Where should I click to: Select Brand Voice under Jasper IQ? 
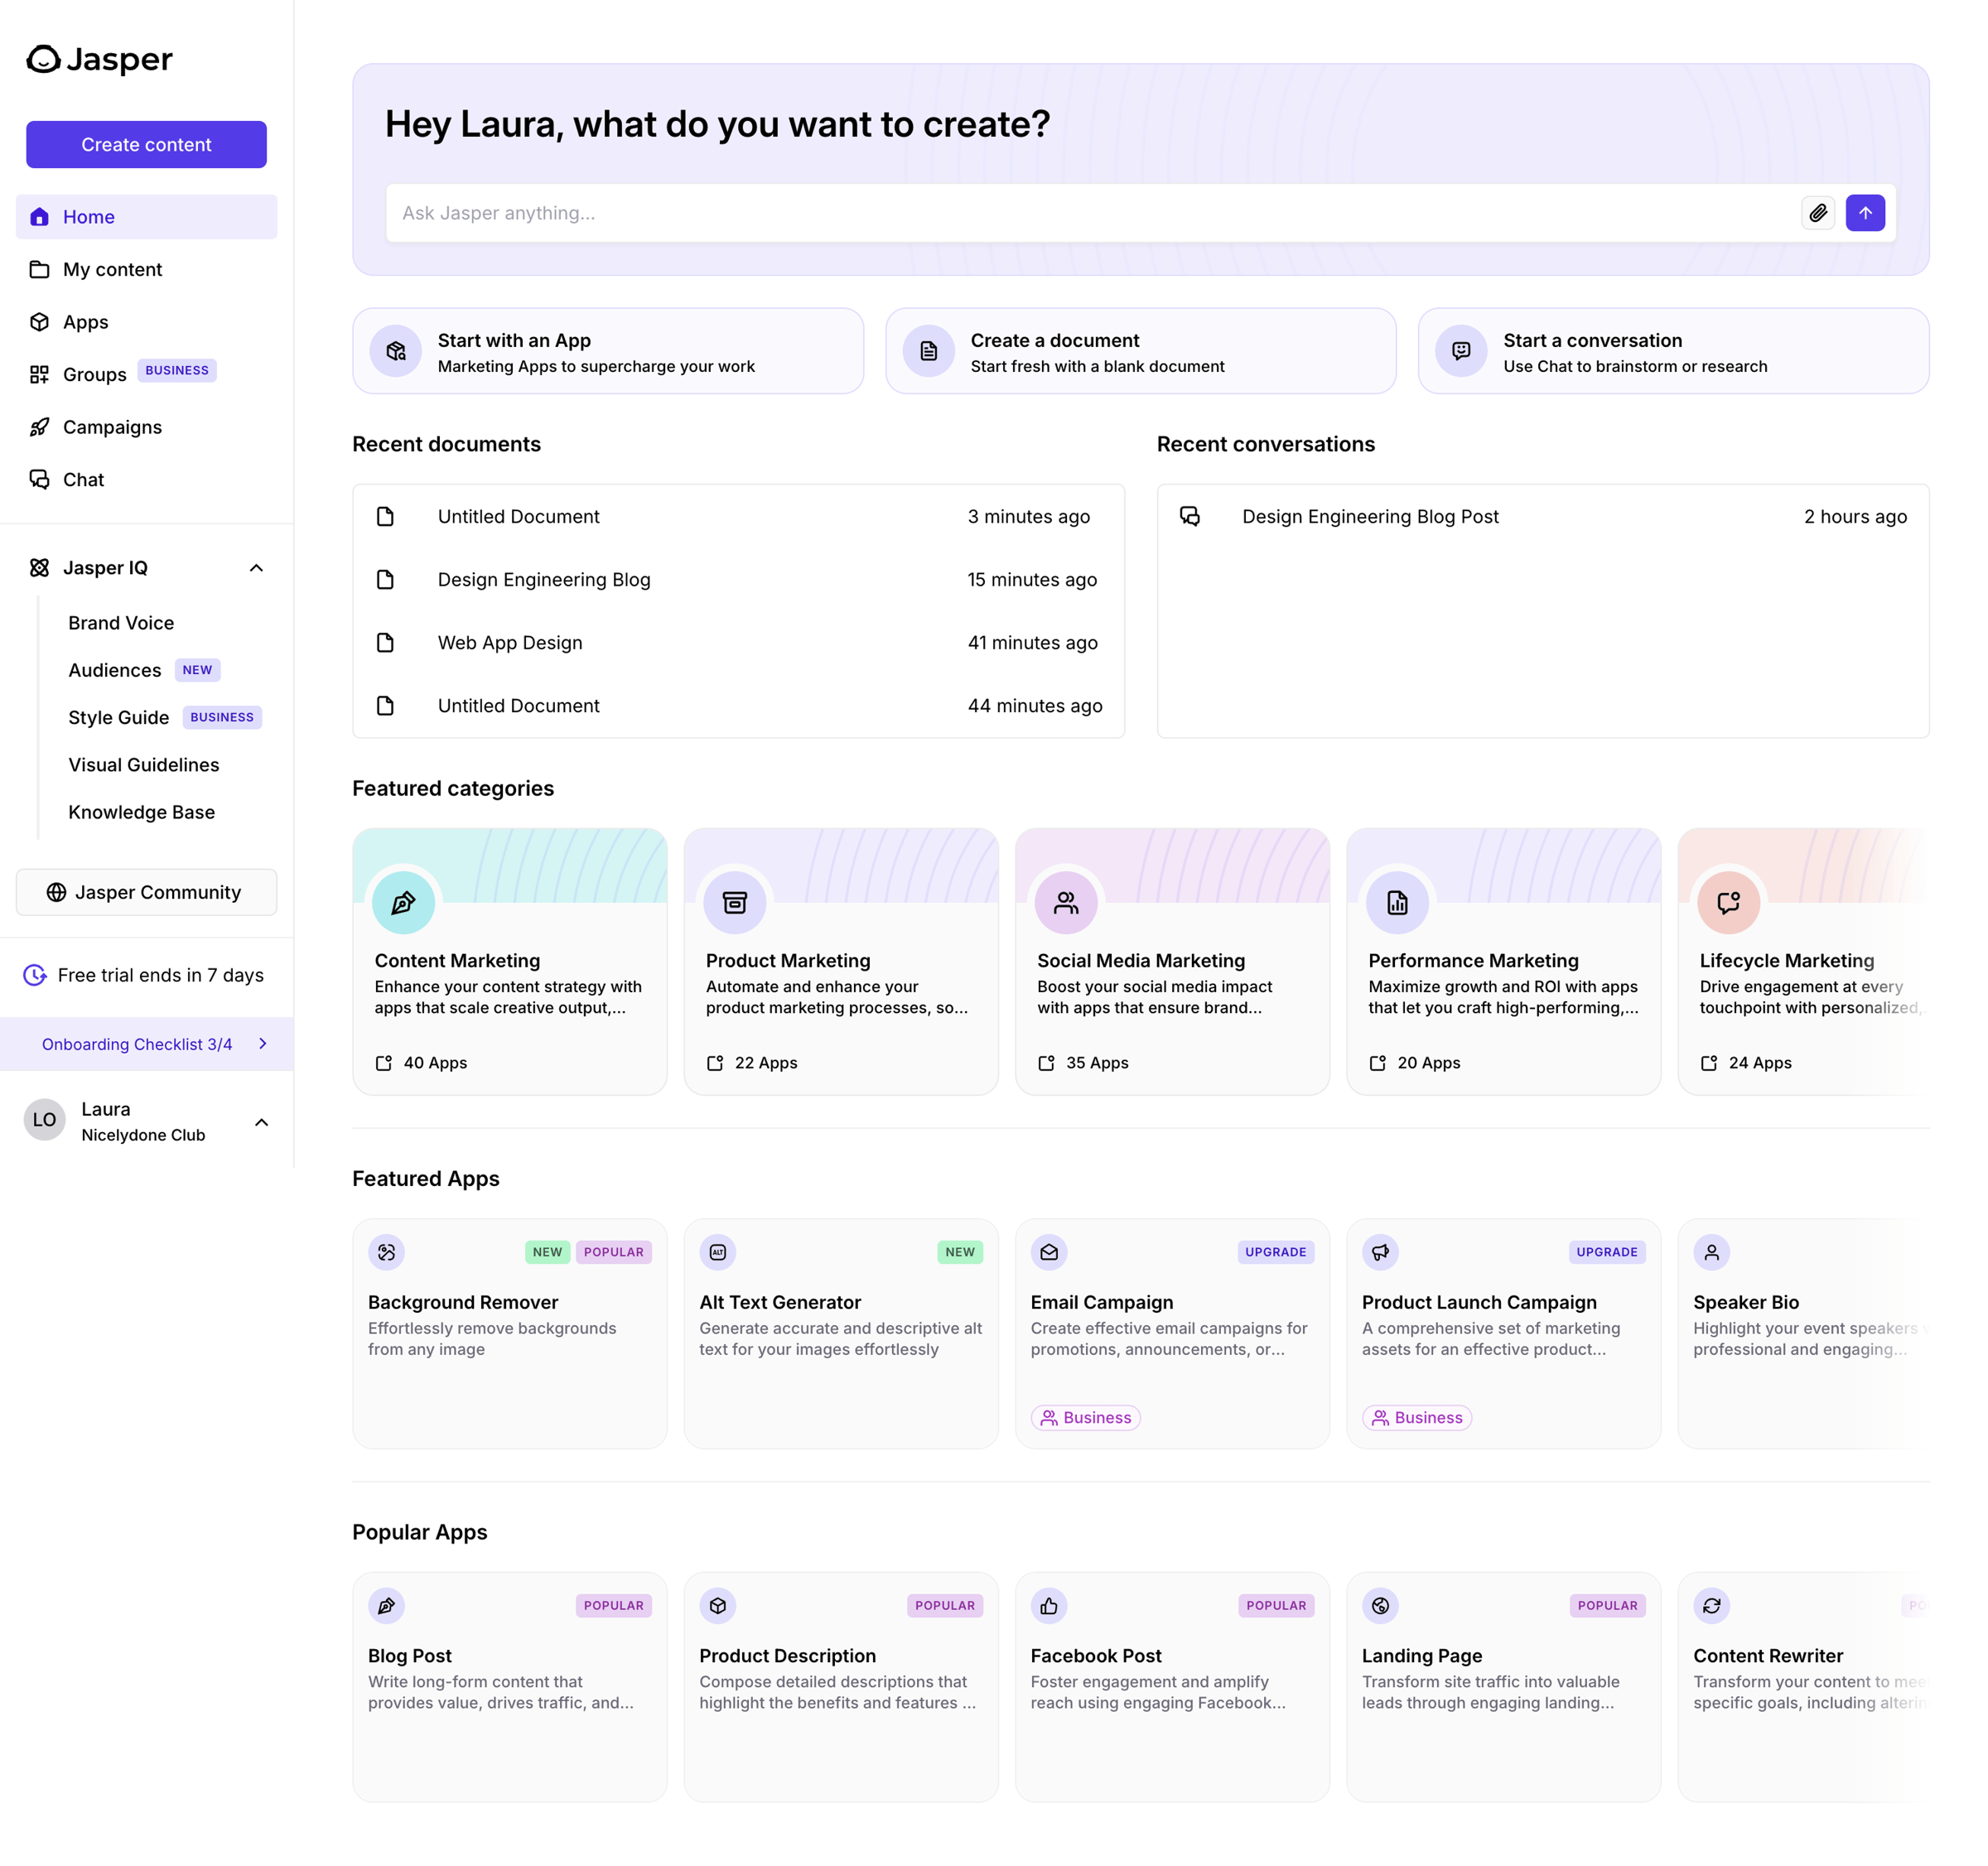click(x=121, y=622)
